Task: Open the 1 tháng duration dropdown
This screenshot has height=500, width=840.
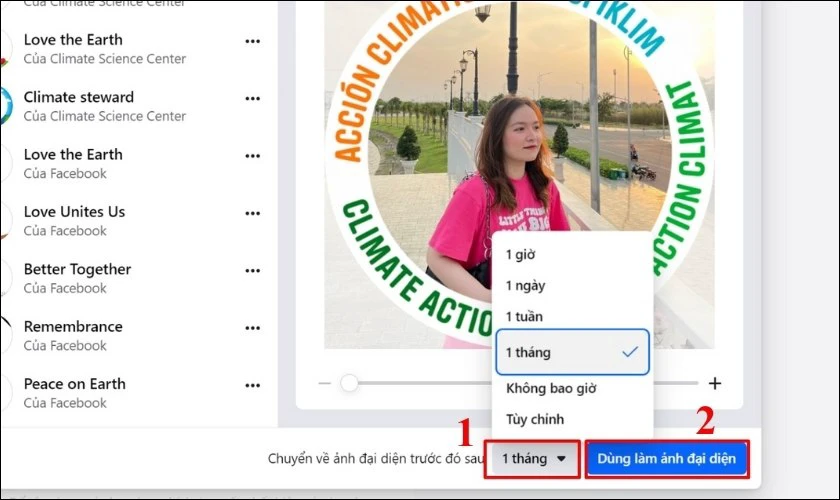Action: click(533, 459)
